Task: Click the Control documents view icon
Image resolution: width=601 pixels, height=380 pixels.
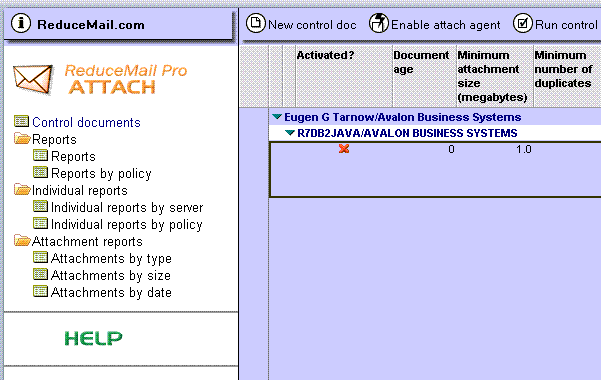Action: coord(21,121)
